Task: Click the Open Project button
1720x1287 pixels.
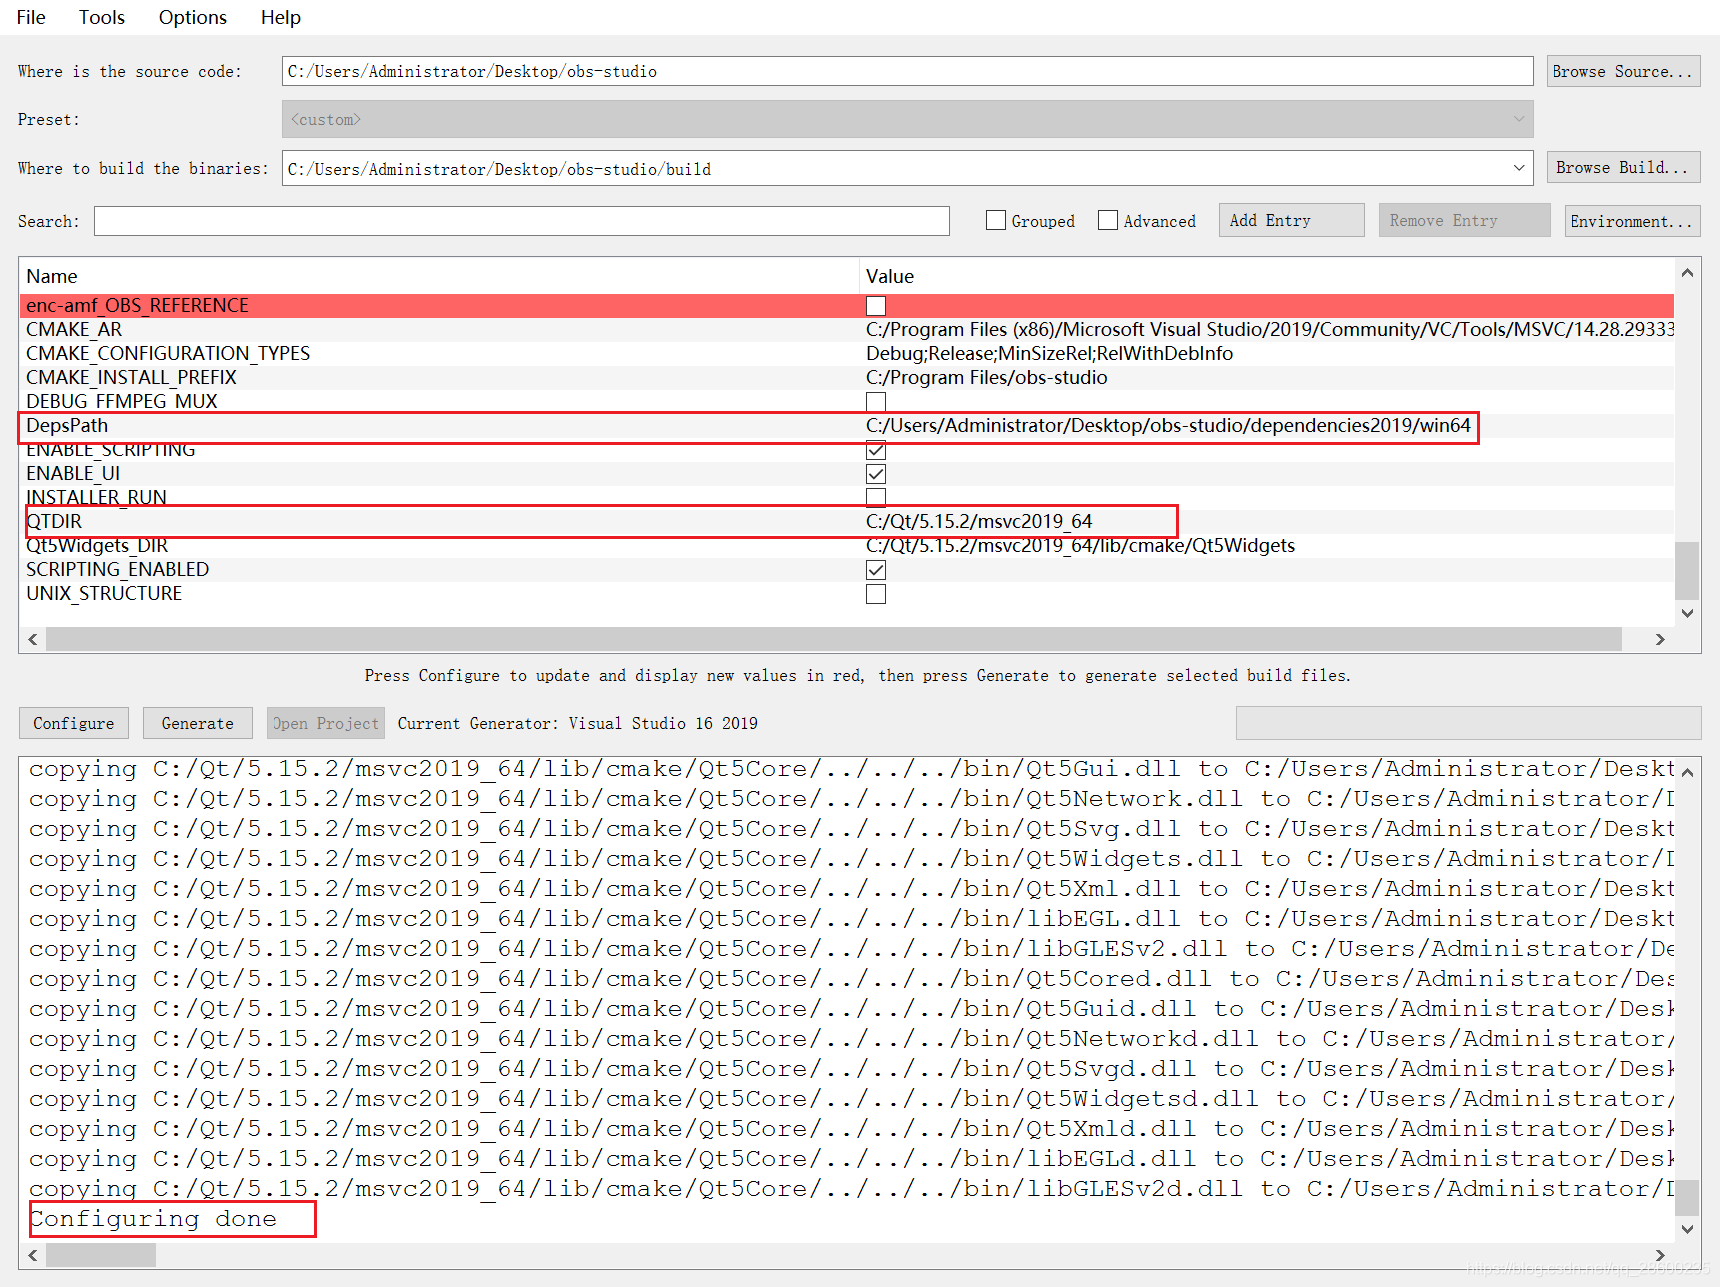Action: coord(326,723)
